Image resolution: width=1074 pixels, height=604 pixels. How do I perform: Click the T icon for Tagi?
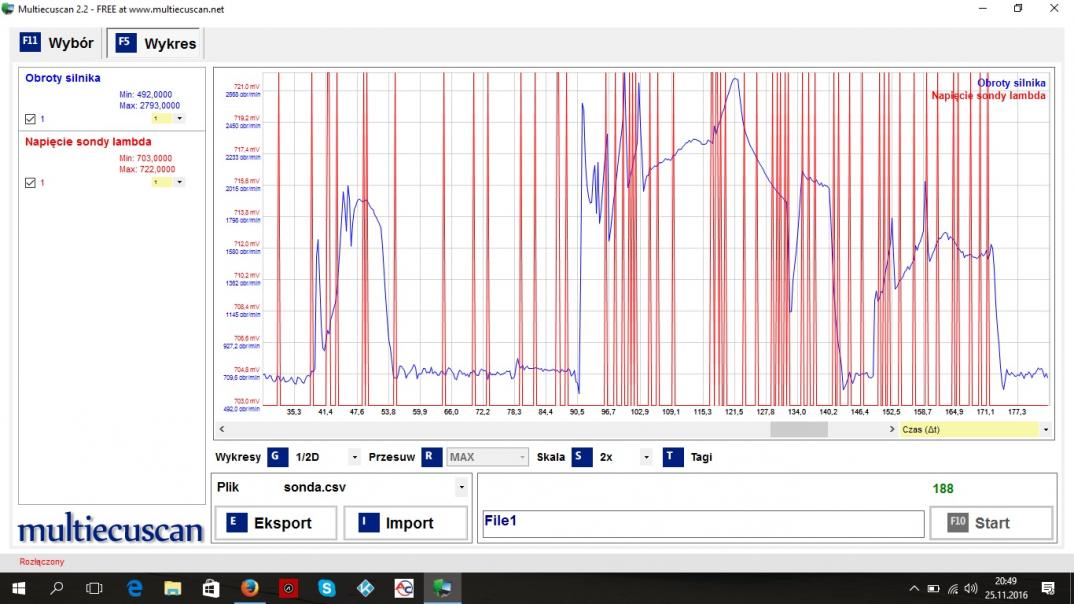pyautogui.click(x=673, y=457)
